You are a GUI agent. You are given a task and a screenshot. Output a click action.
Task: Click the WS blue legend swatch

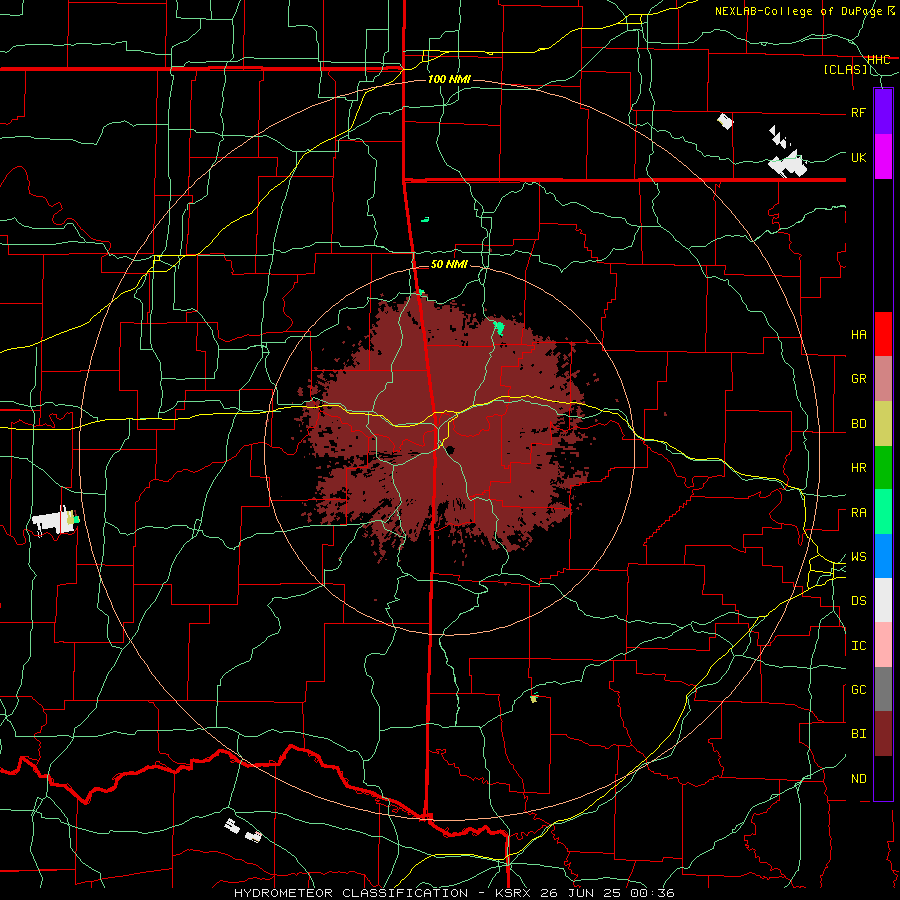(883, 556)
